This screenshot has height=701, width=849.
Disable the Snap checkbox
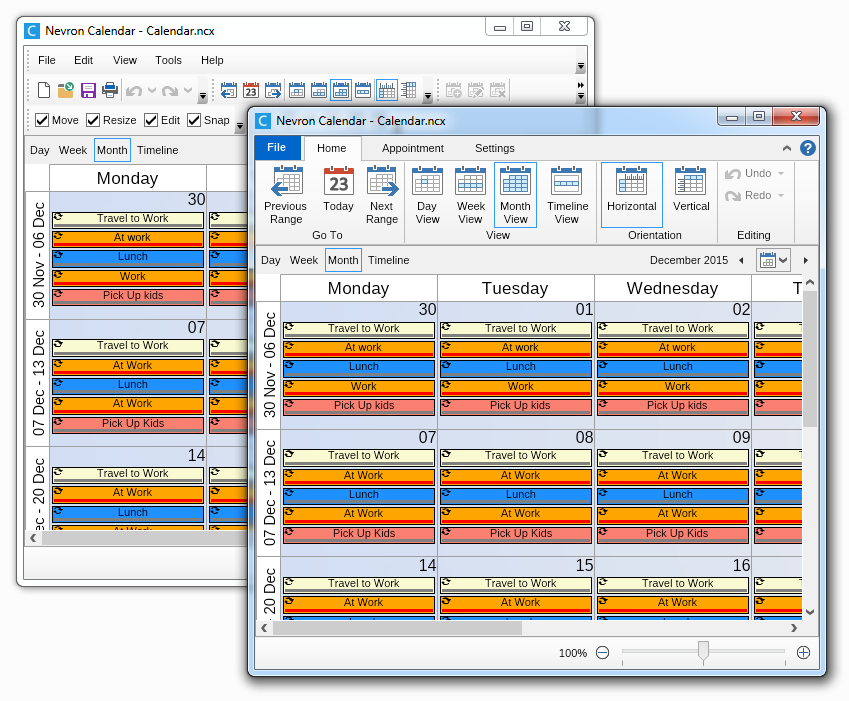pos(194,120)
